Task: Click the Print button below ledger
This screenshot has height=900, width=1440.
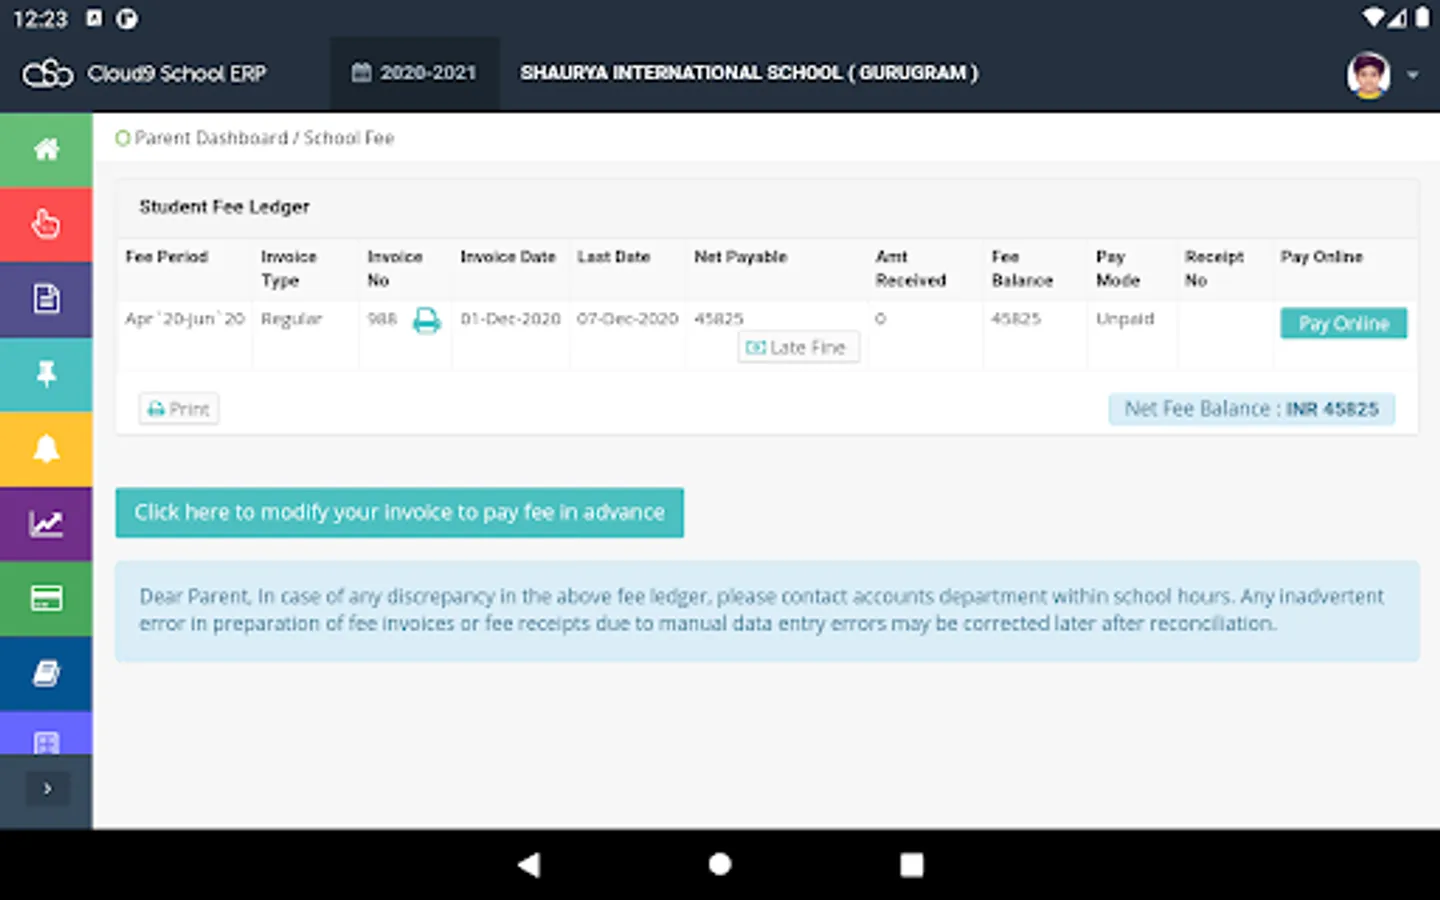Action: [x=179, y=408]
